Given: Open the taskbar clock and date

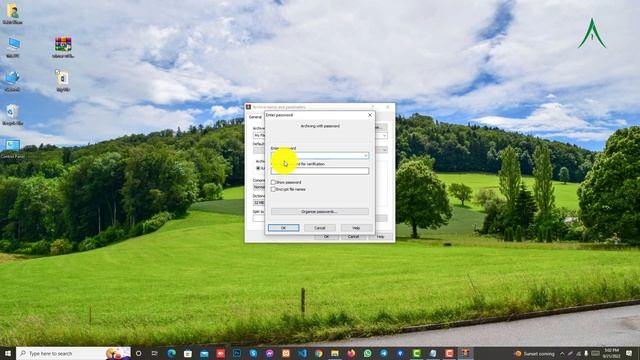Looking at the screenshot, I should (x=611, y=353).
